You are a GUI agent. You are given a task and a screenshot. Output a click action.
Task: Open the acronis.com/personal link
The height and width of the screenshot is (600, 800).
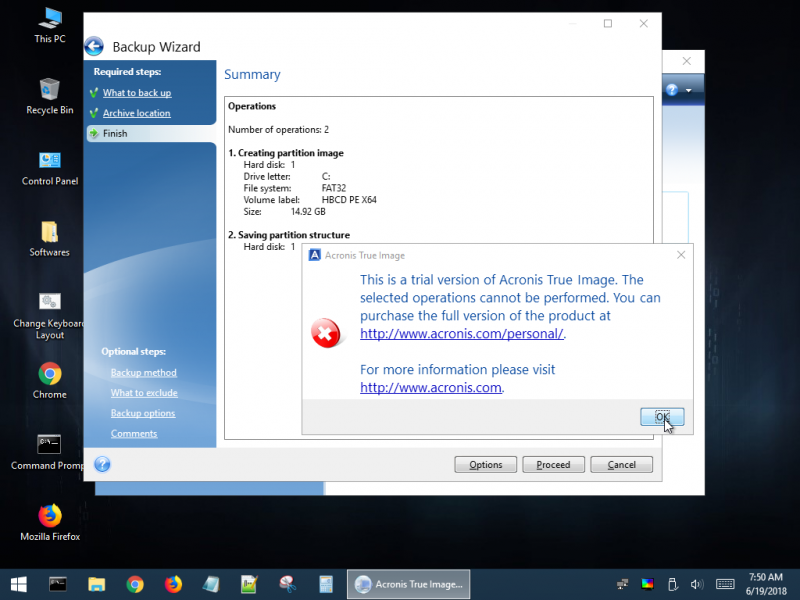tap(462, 334)
